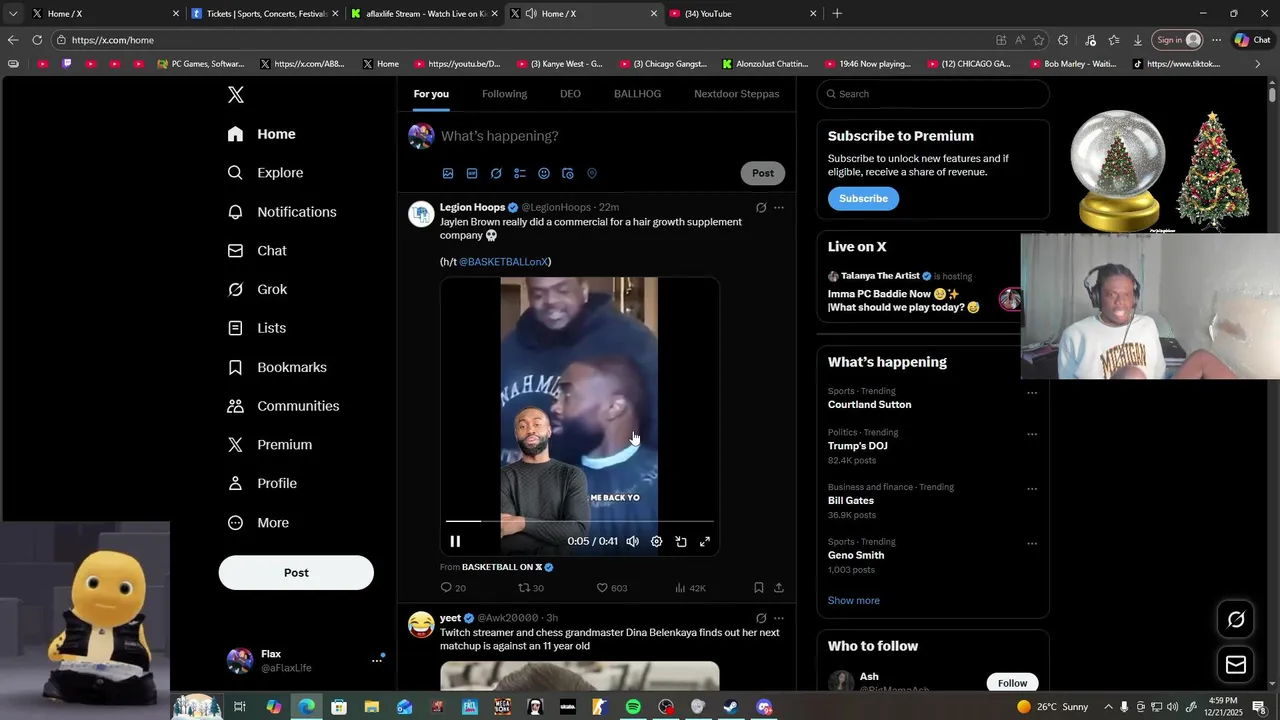Click Show more under What's happening
This screenshot has height=720, width=1280.
click(x=854, y=601)
